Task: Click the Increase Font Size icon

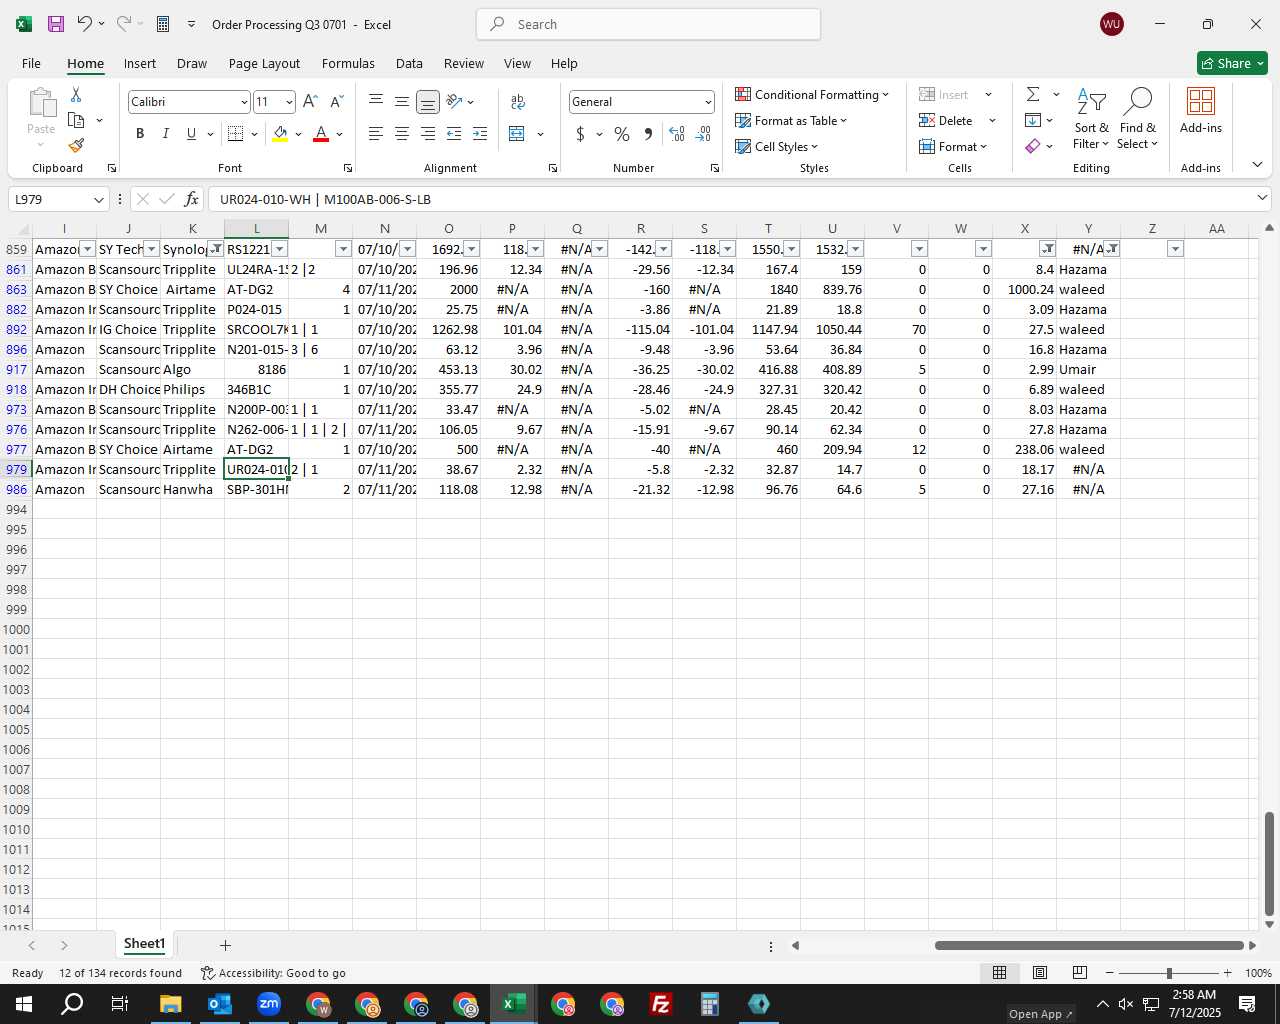Action: pyautogui.click(x=310, y=101)
